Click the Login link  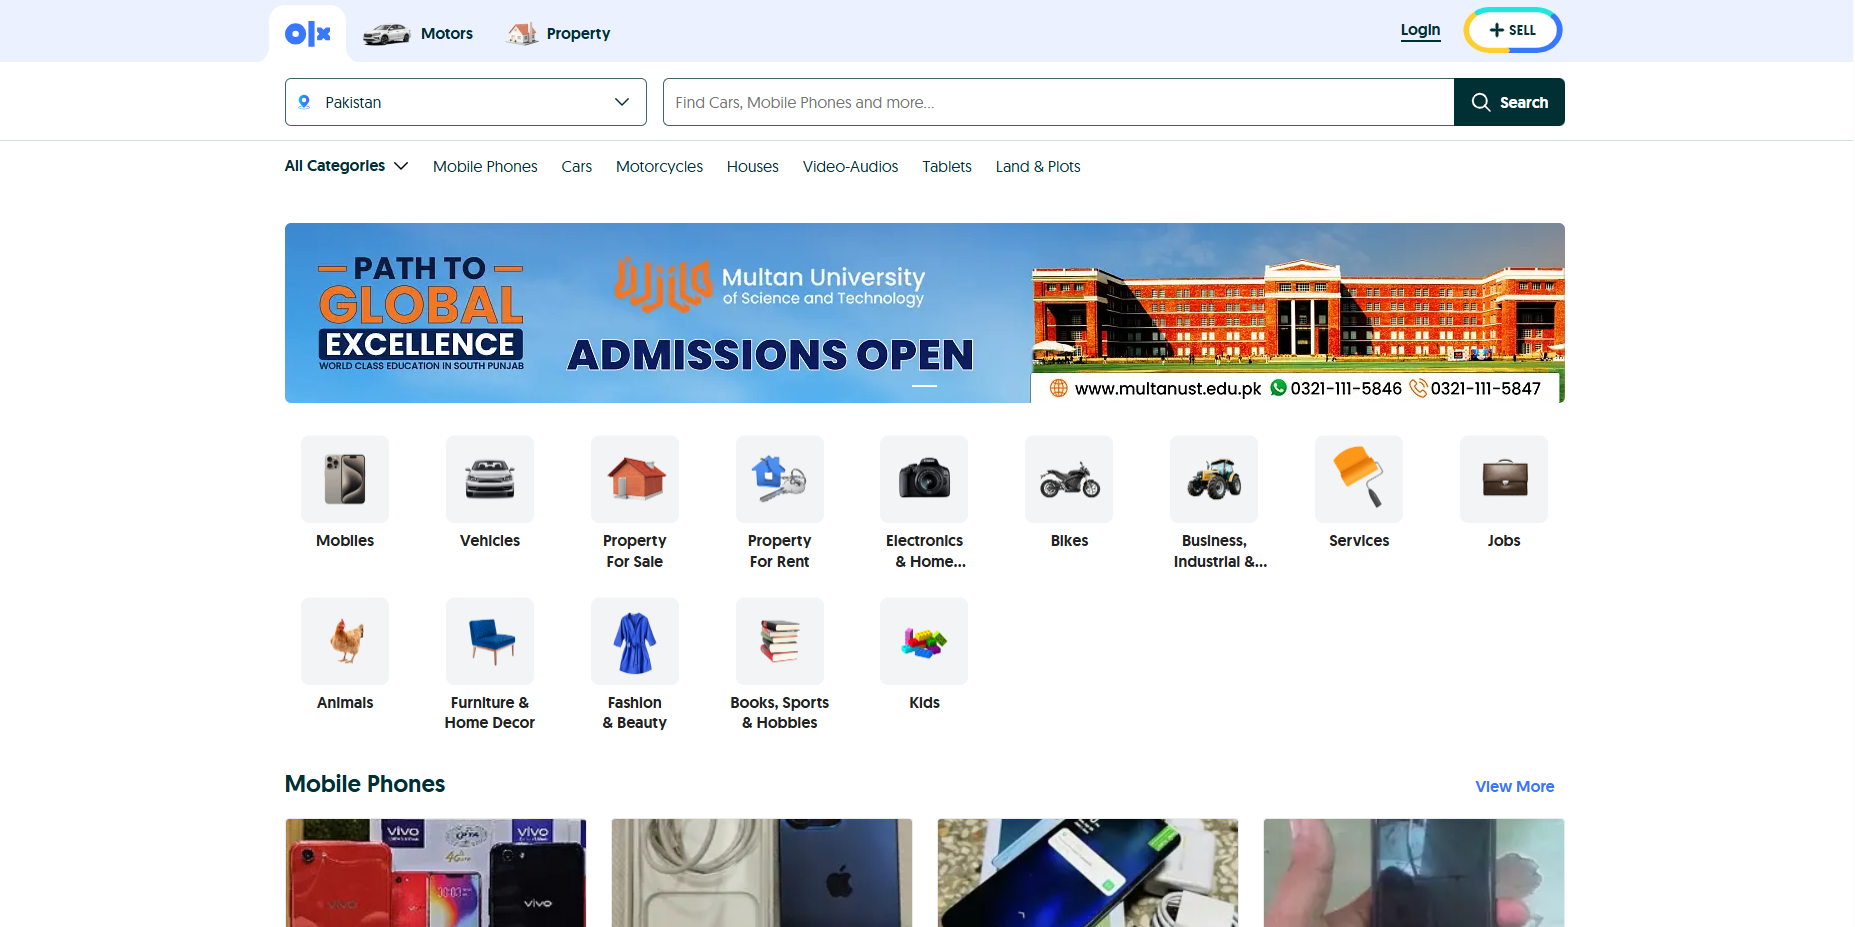[x=1420, y=30]
